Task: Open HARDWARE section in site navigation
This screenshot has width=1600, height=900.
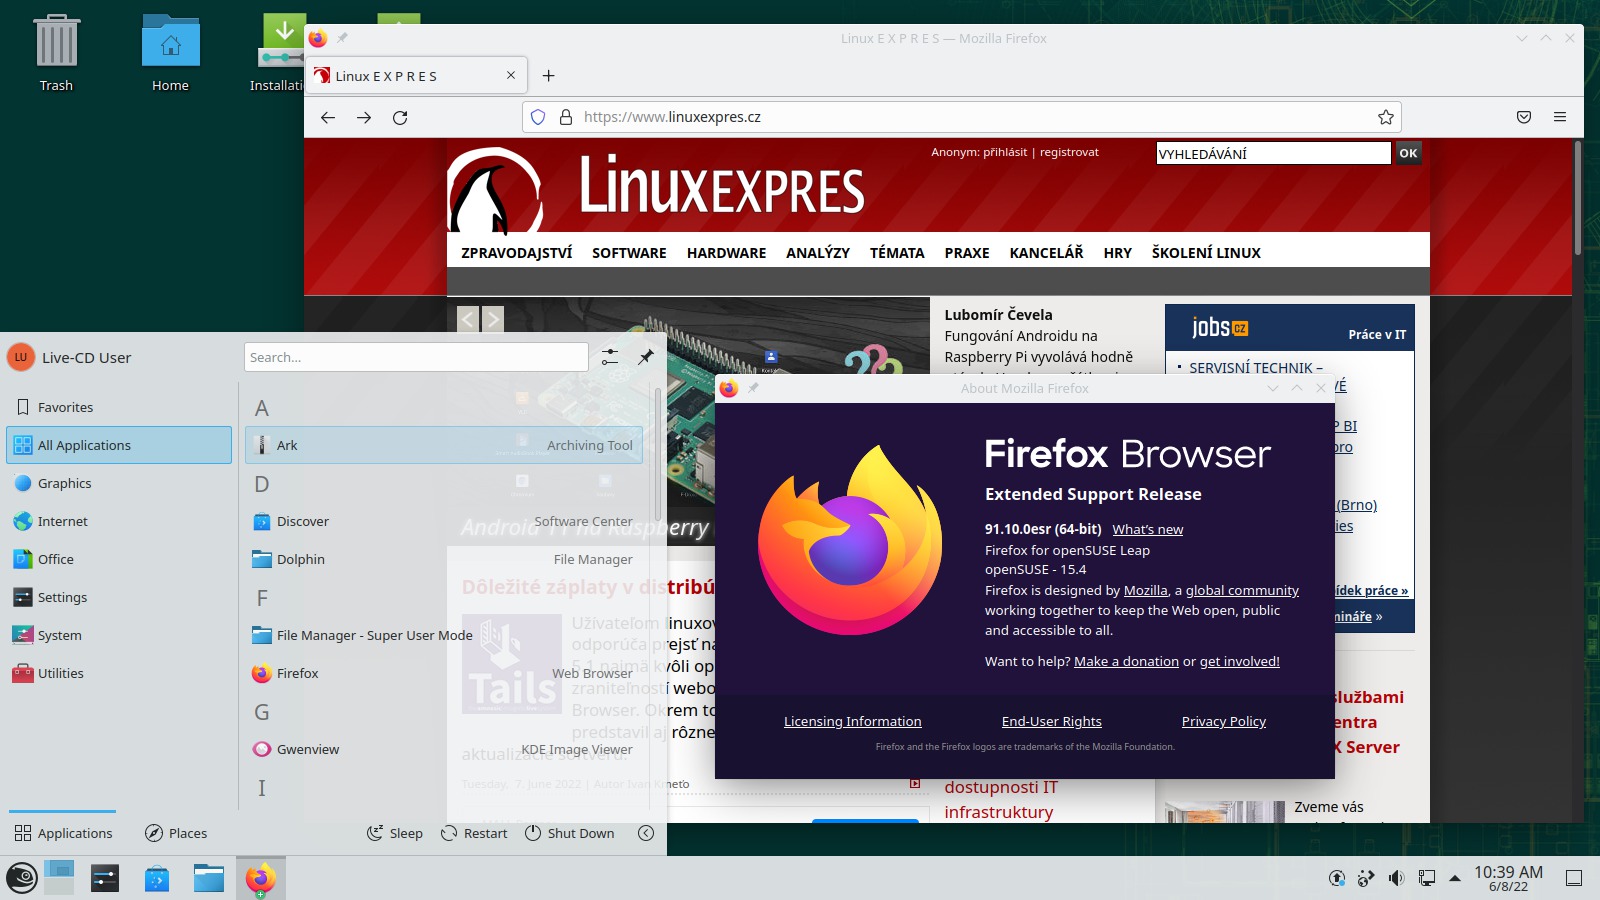Action: click(726, 253)
